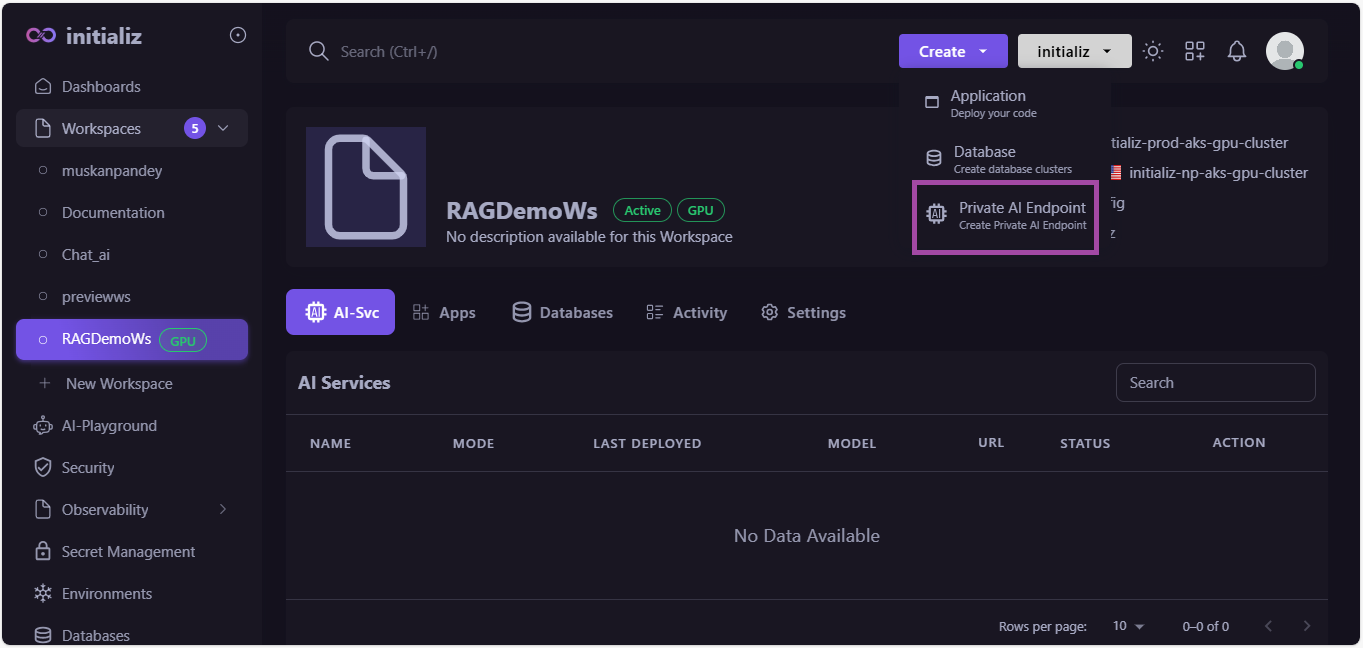The width and height of the screenshot is (1363, 648).
Task: Open Dashboards from the sidebar
Action: (x=98, y=86)
